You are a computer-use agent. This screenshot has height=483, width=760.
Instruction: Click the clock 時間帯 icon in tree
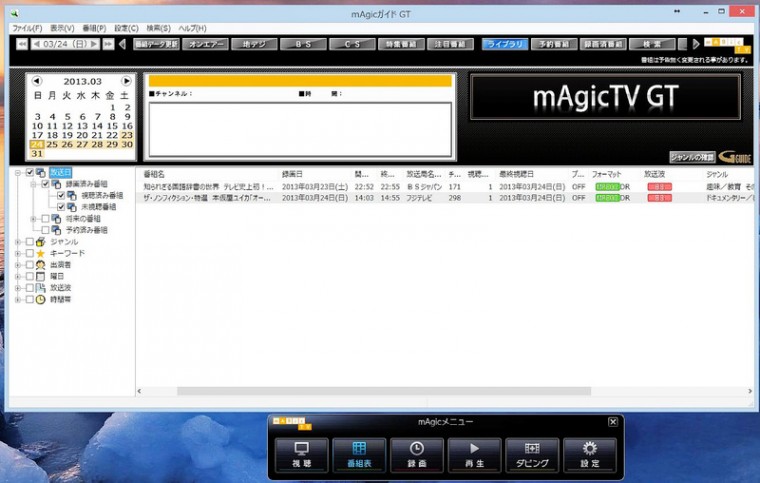click(40, 299)
